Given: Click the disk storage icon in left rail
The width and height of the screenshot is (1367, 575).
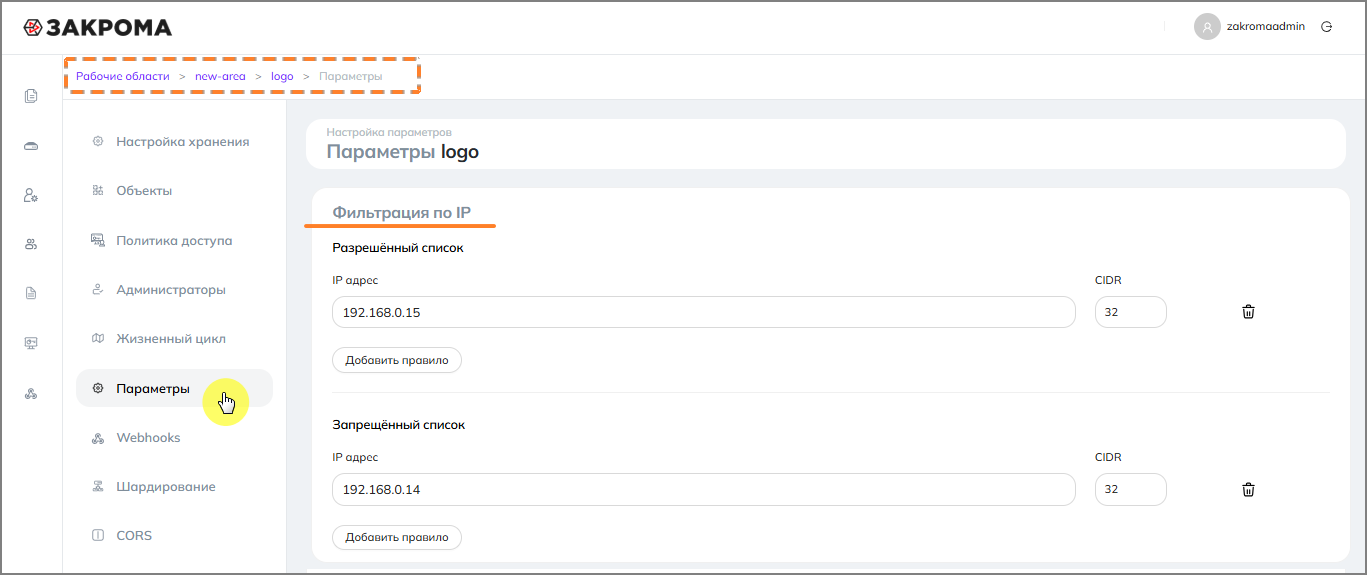Looking at the screenshot, I should 31,146.
